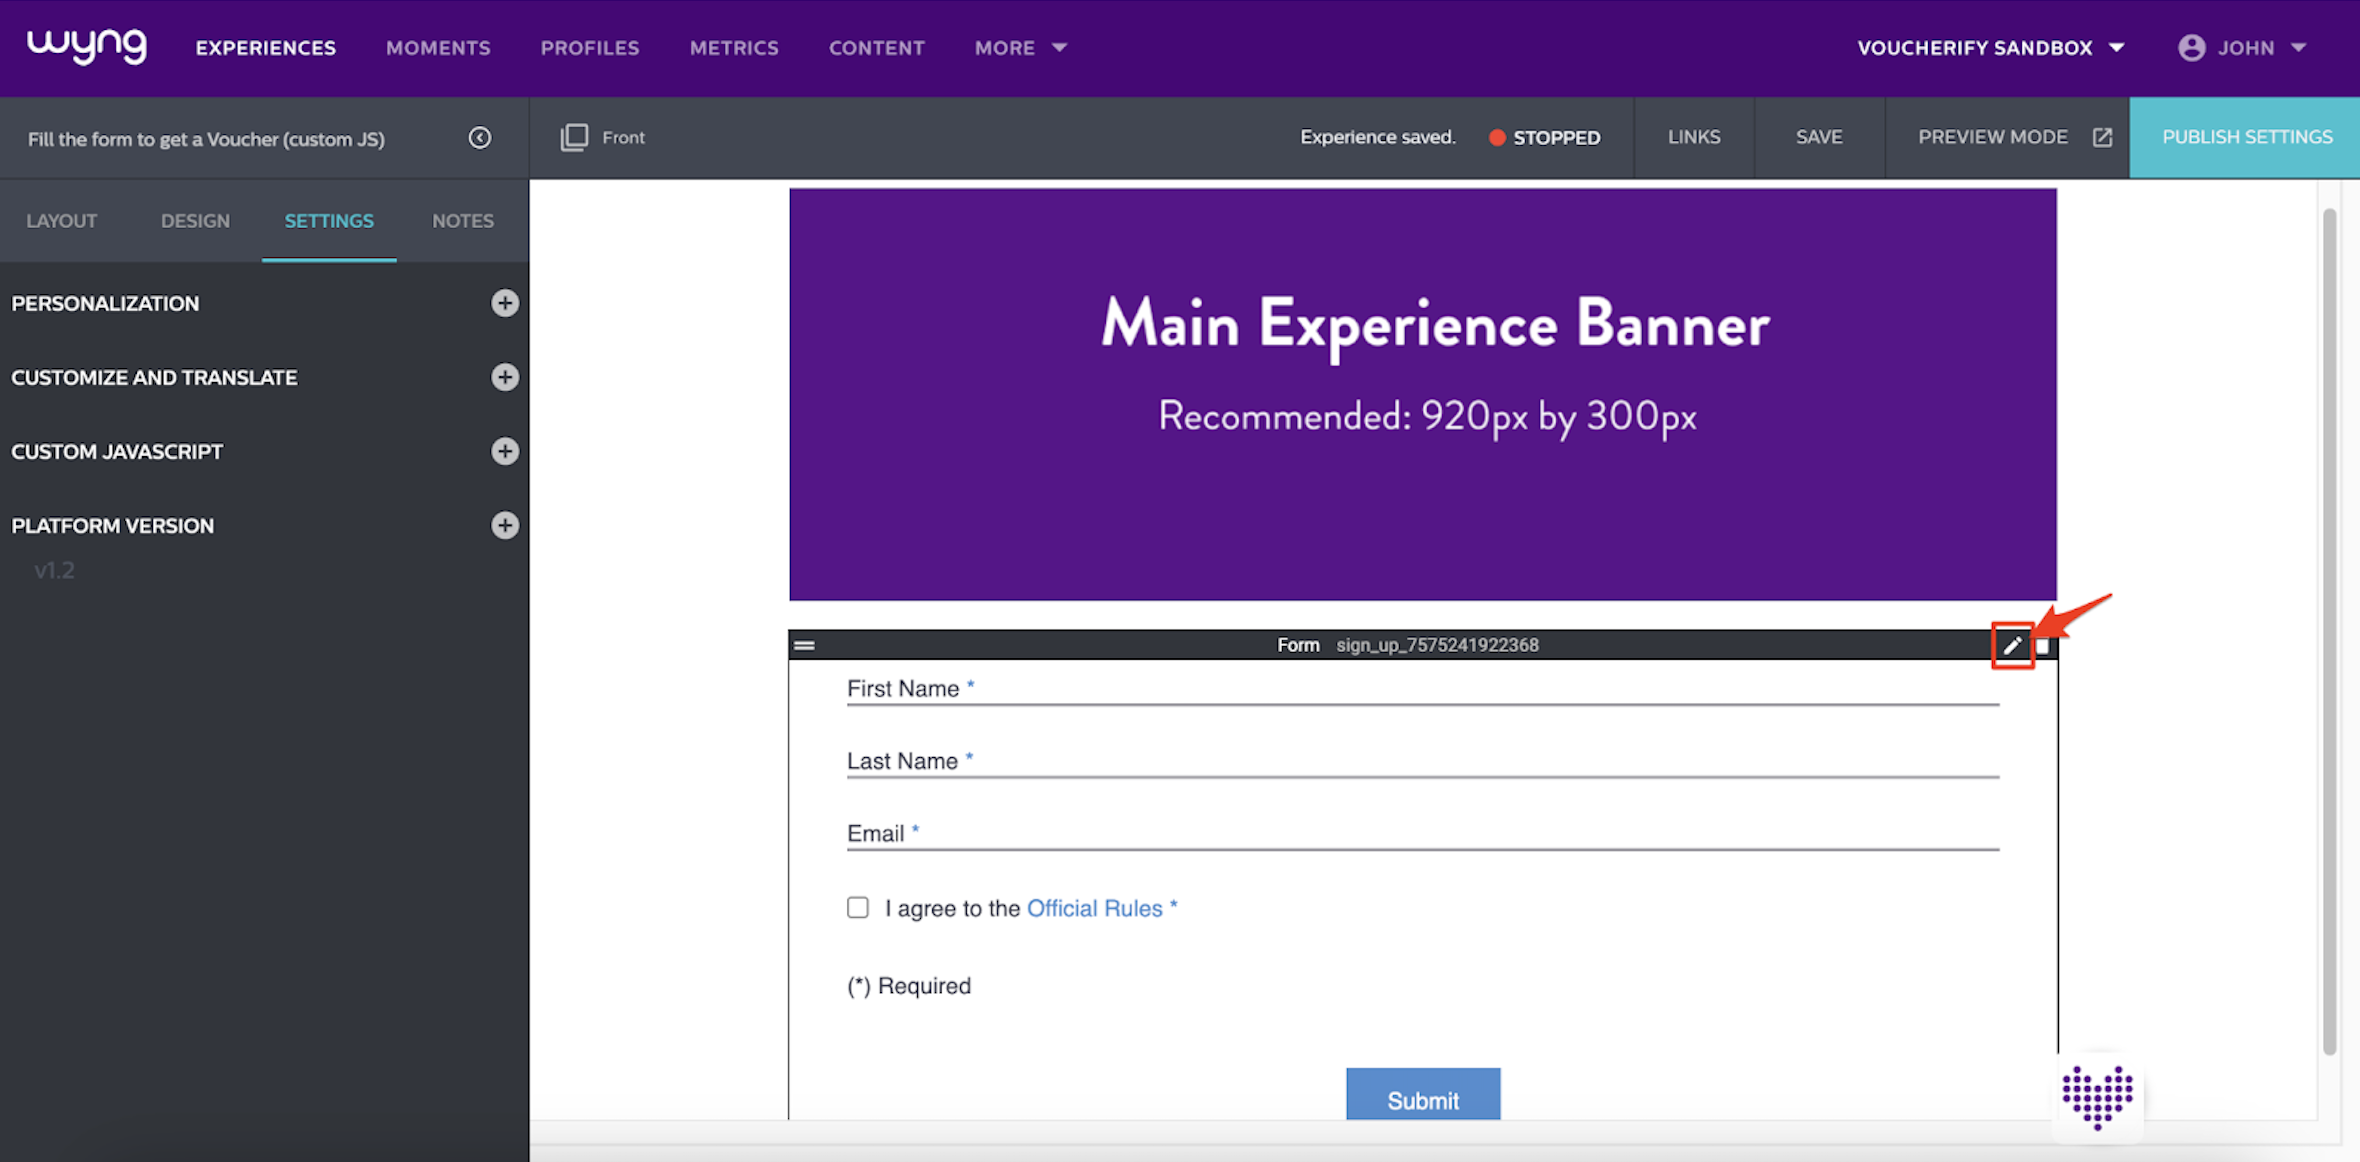The image size is (2360, 1162).
Task: Expand the Personalization section
Action: [x=505, y=303]
